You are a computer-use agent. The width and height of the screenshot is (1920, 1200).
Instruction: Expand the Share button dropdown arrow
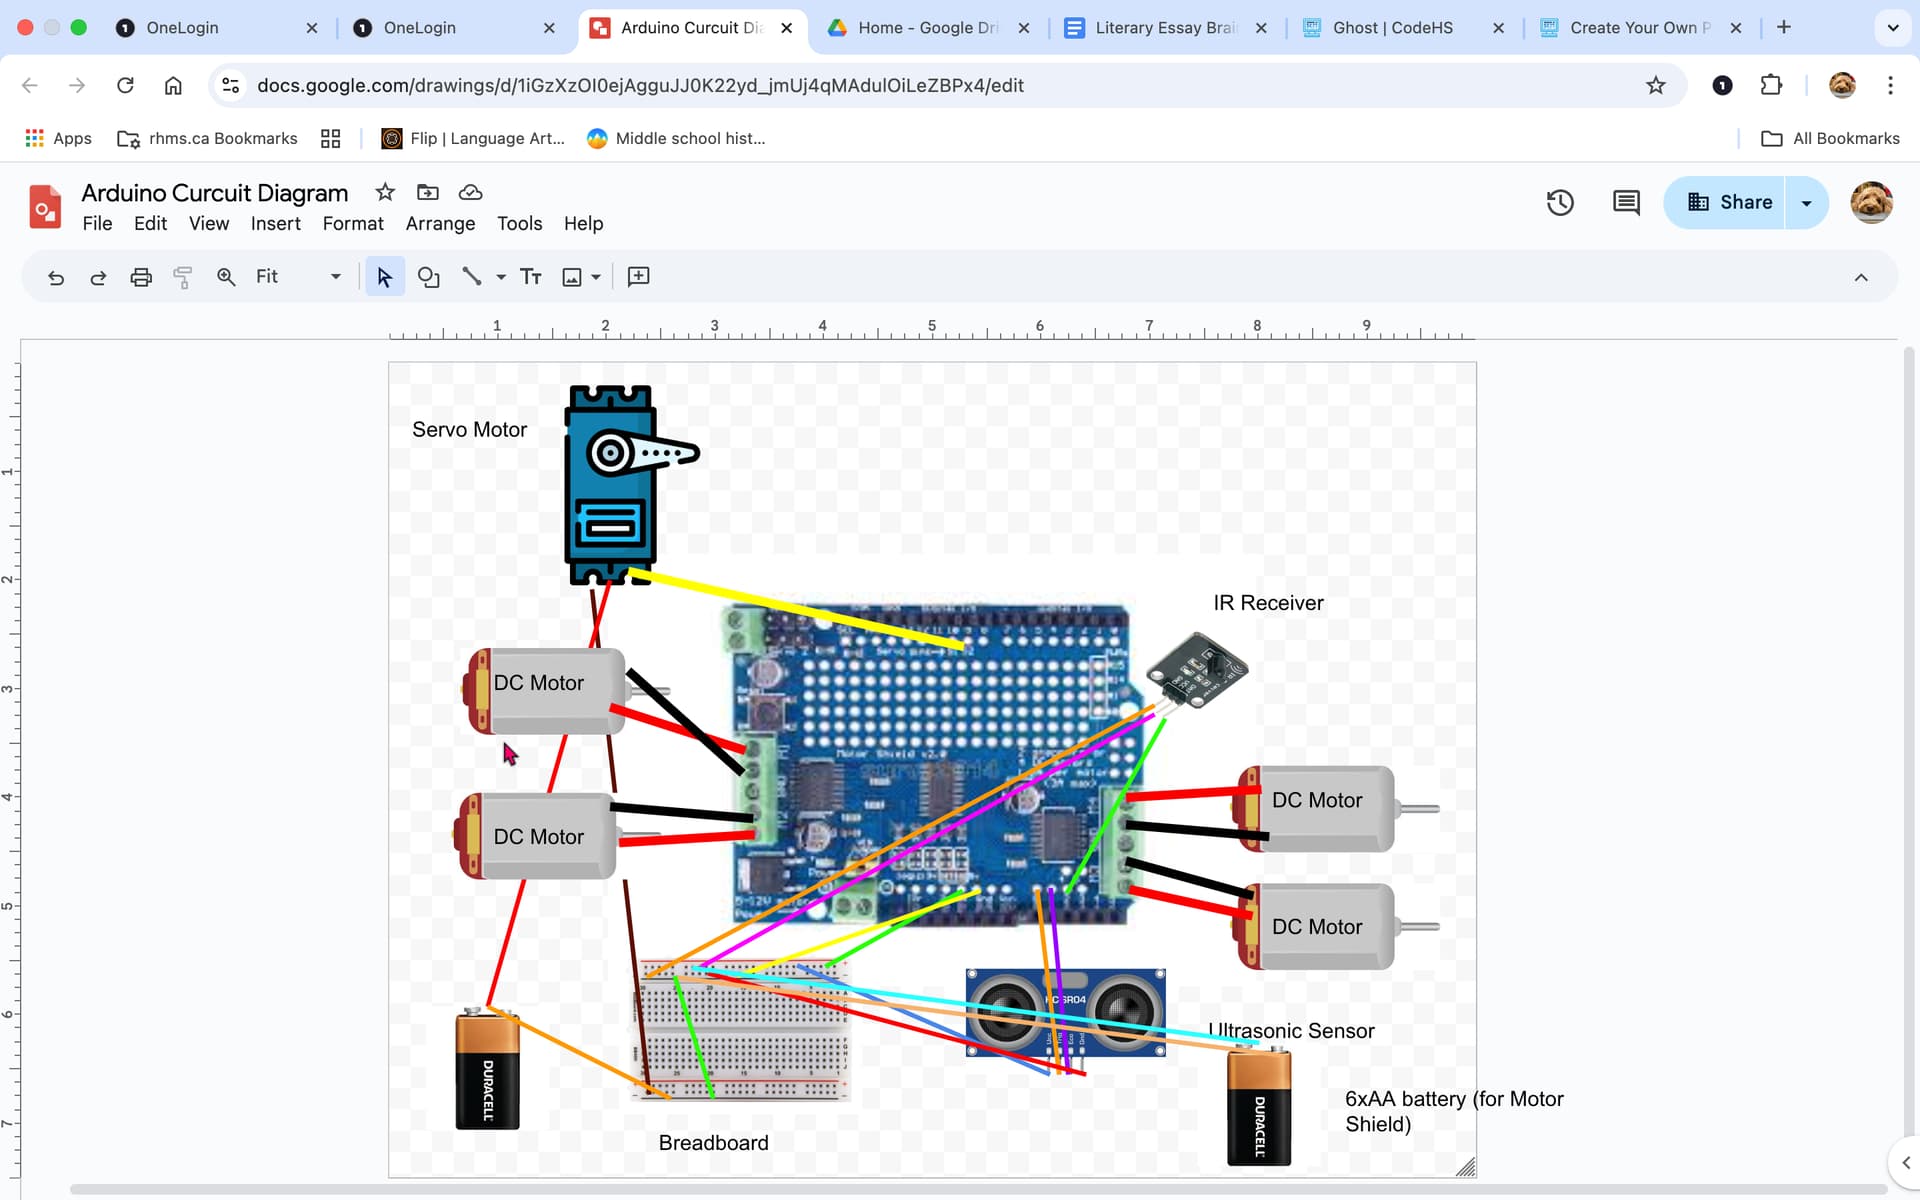(1806, 202)
